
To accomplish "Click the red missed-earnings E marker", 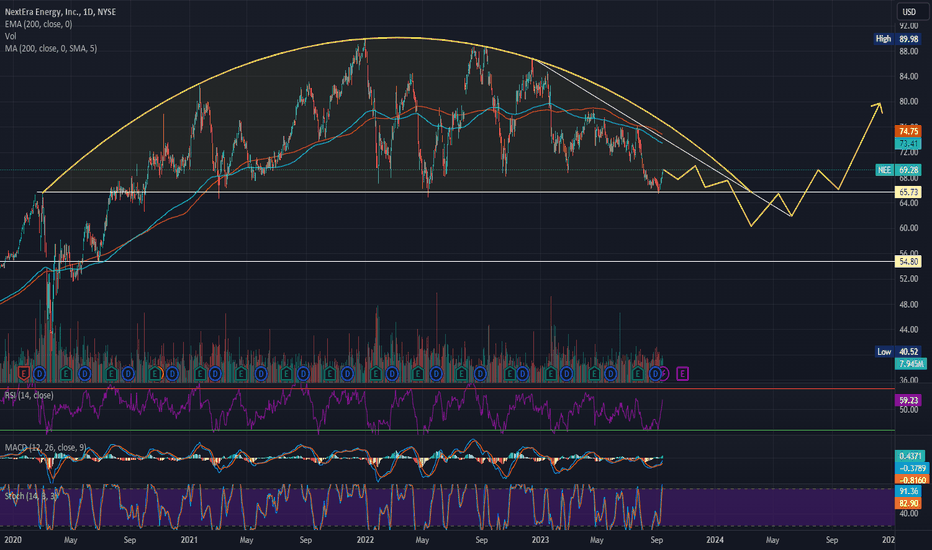I will click(23, 373).
